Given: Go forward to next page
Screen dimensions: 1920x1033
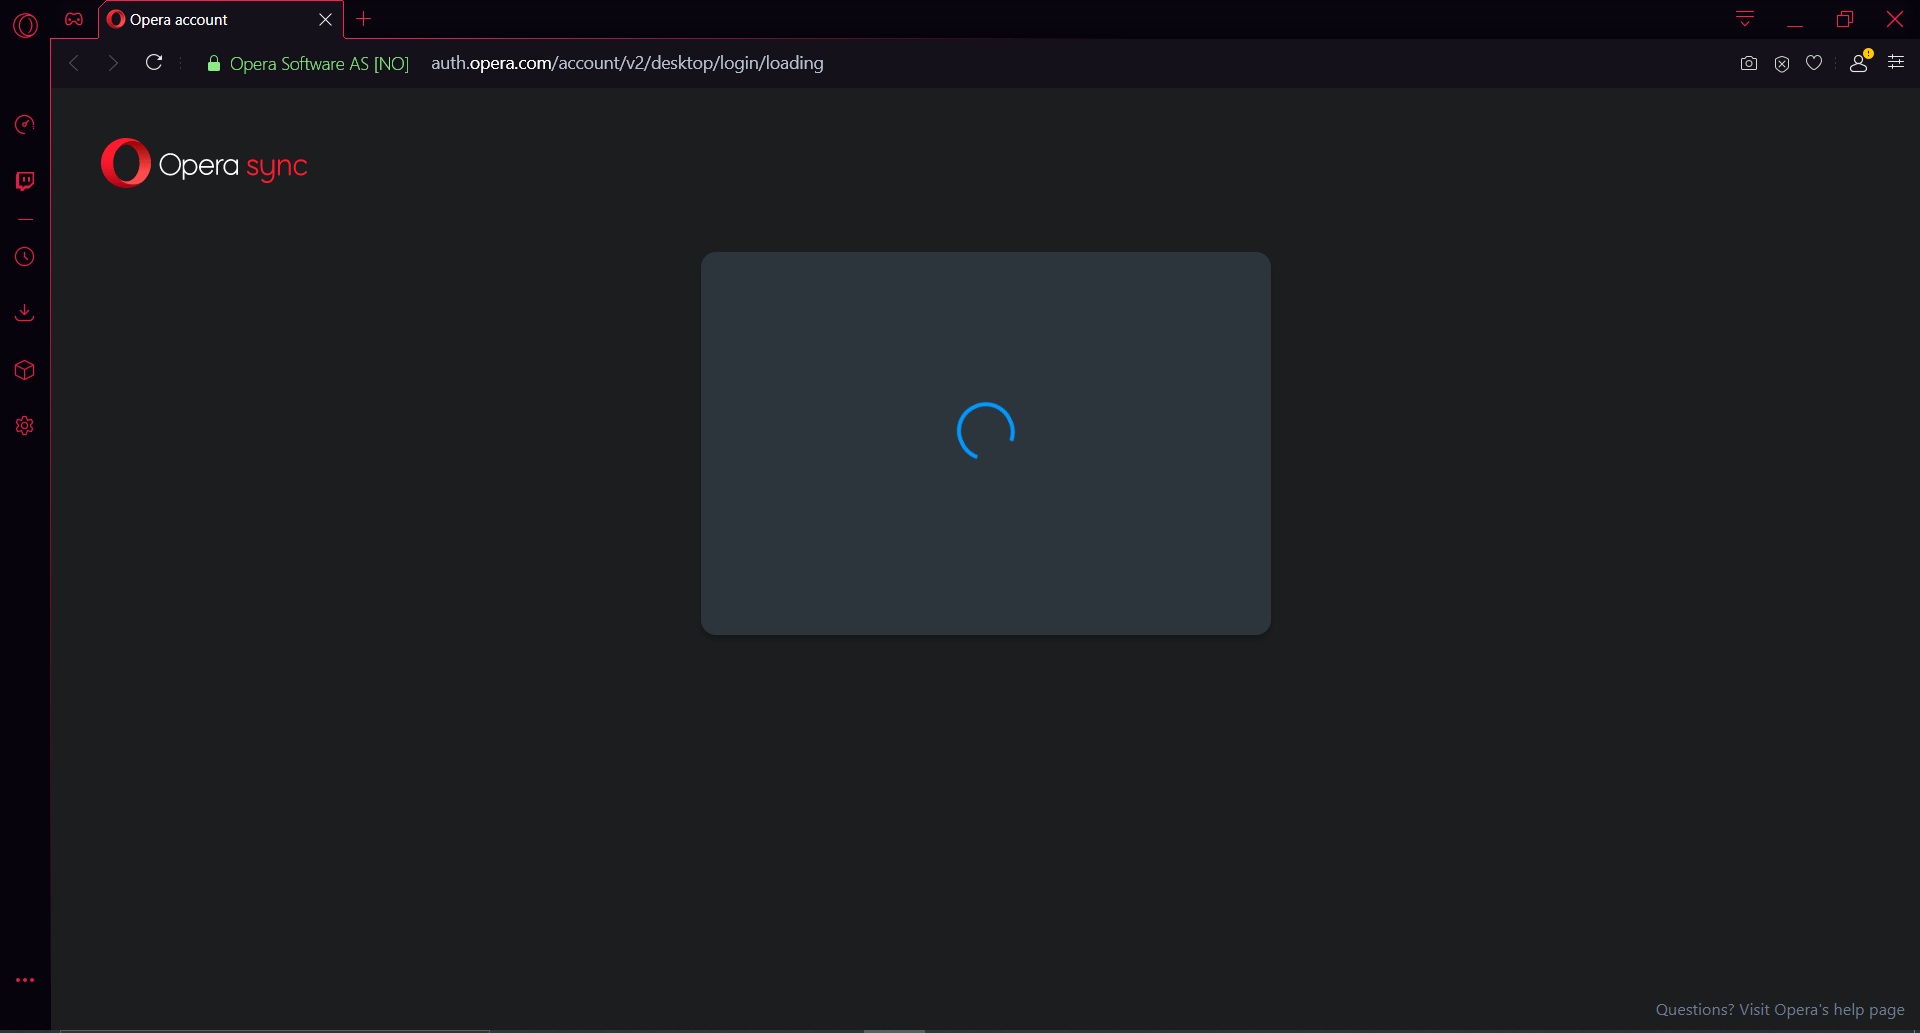Looking at the screenshot, I should tap(113, 63).
